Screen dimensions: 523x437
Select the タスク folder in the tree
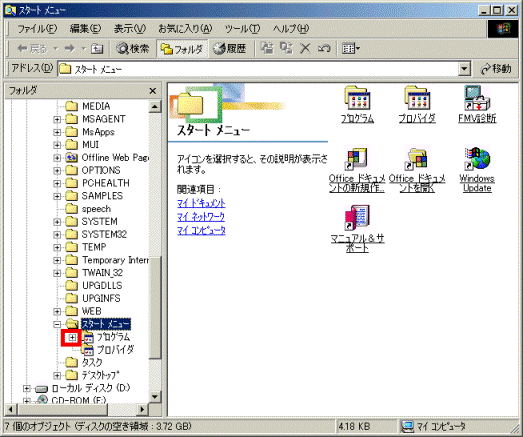(84, 363)
